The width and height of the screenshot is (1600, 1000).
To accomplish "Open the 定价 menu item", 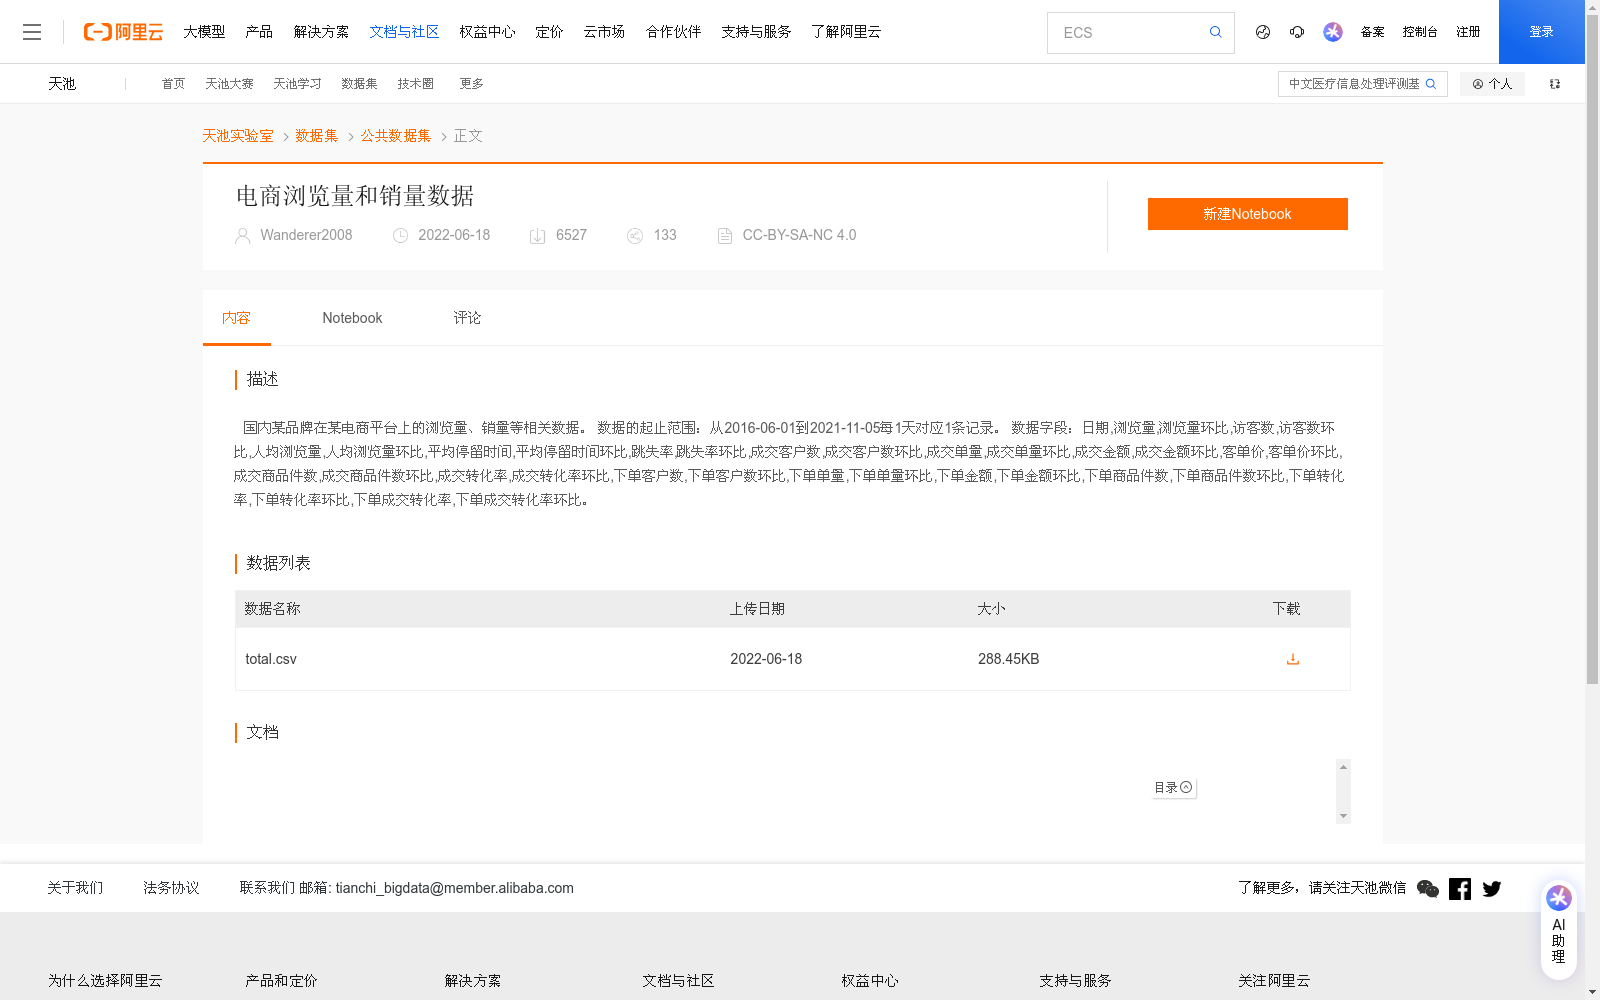I will pos(549,32).
